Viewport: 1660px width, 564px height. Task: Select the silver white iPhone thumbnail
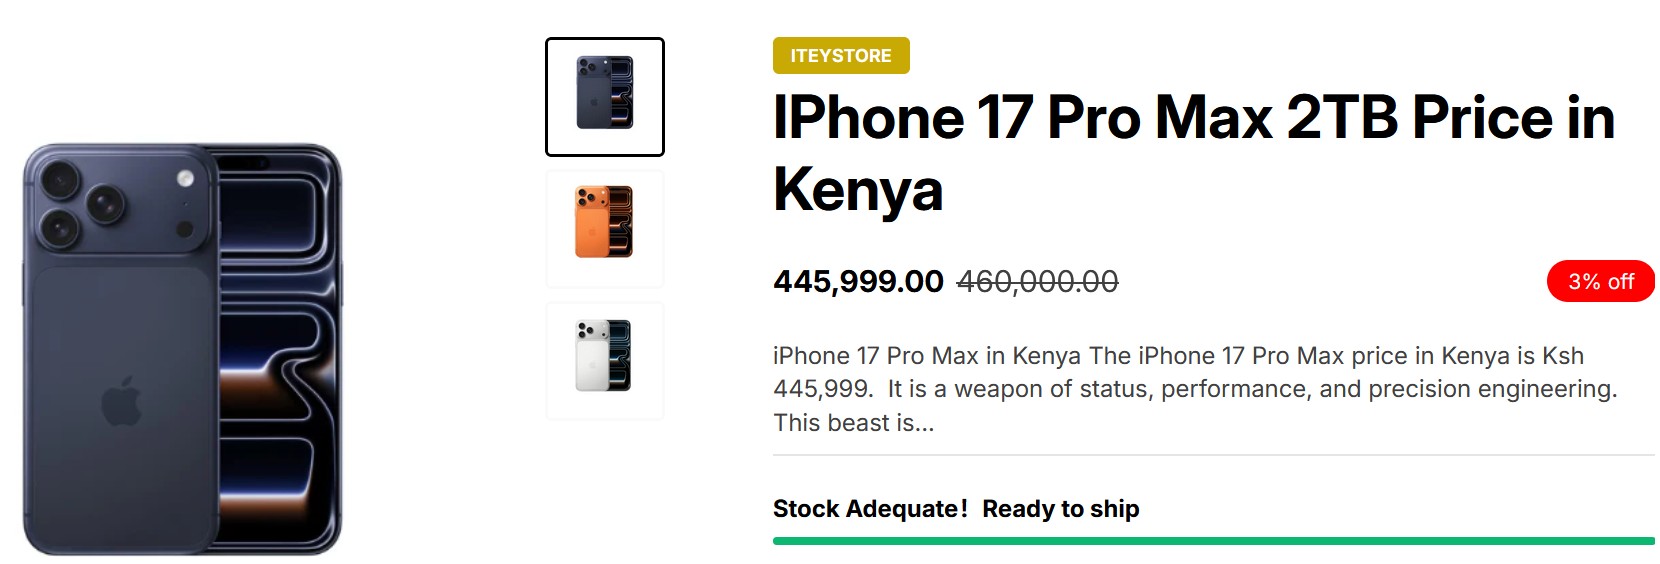coord(604,357)
